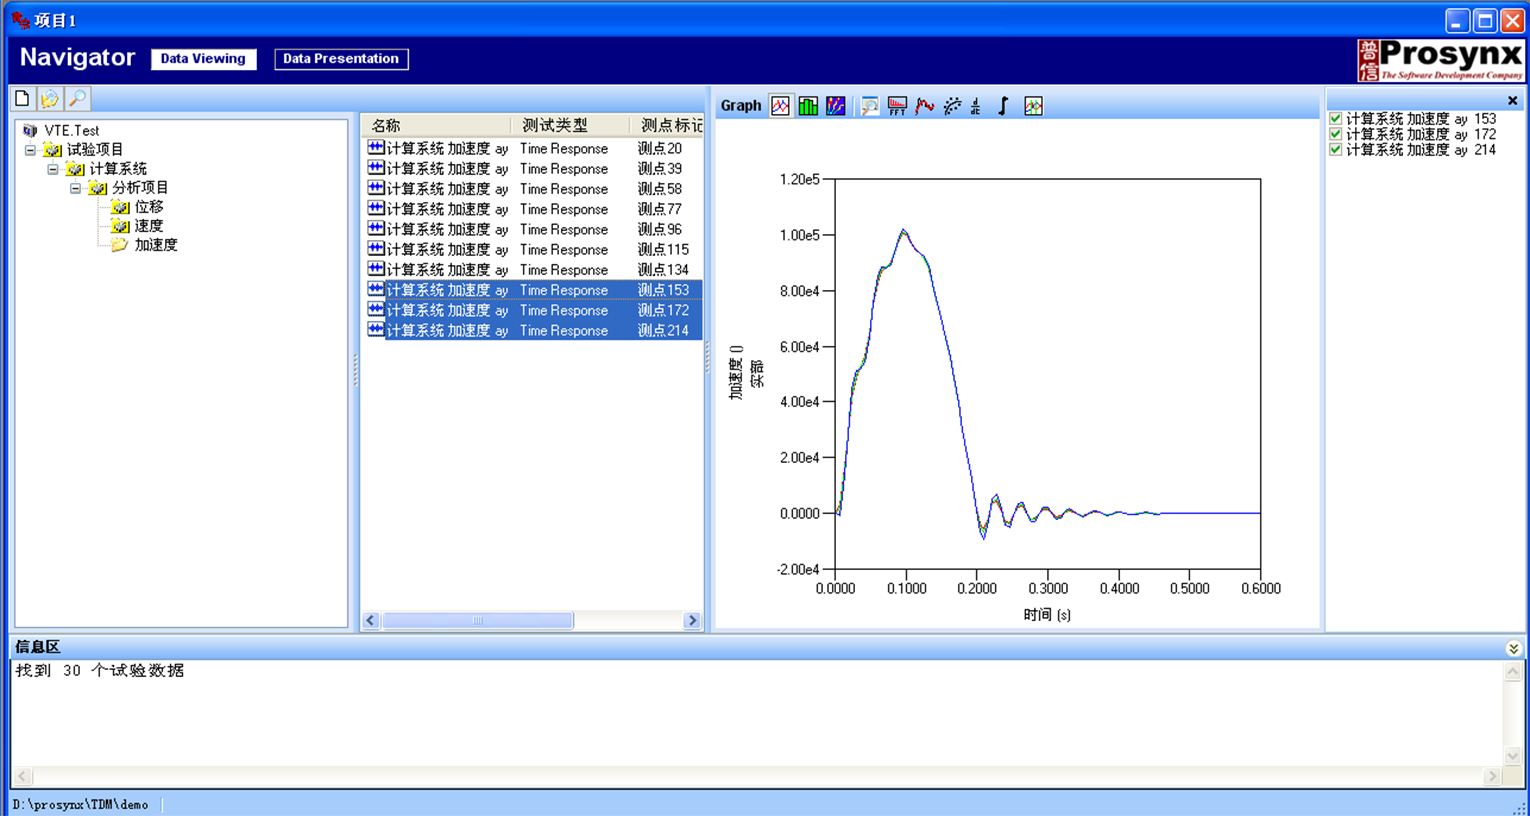Disable the 计算系统 加速度 ay 214 checkbox
Screen dimensions: 1530x816
1336,150
